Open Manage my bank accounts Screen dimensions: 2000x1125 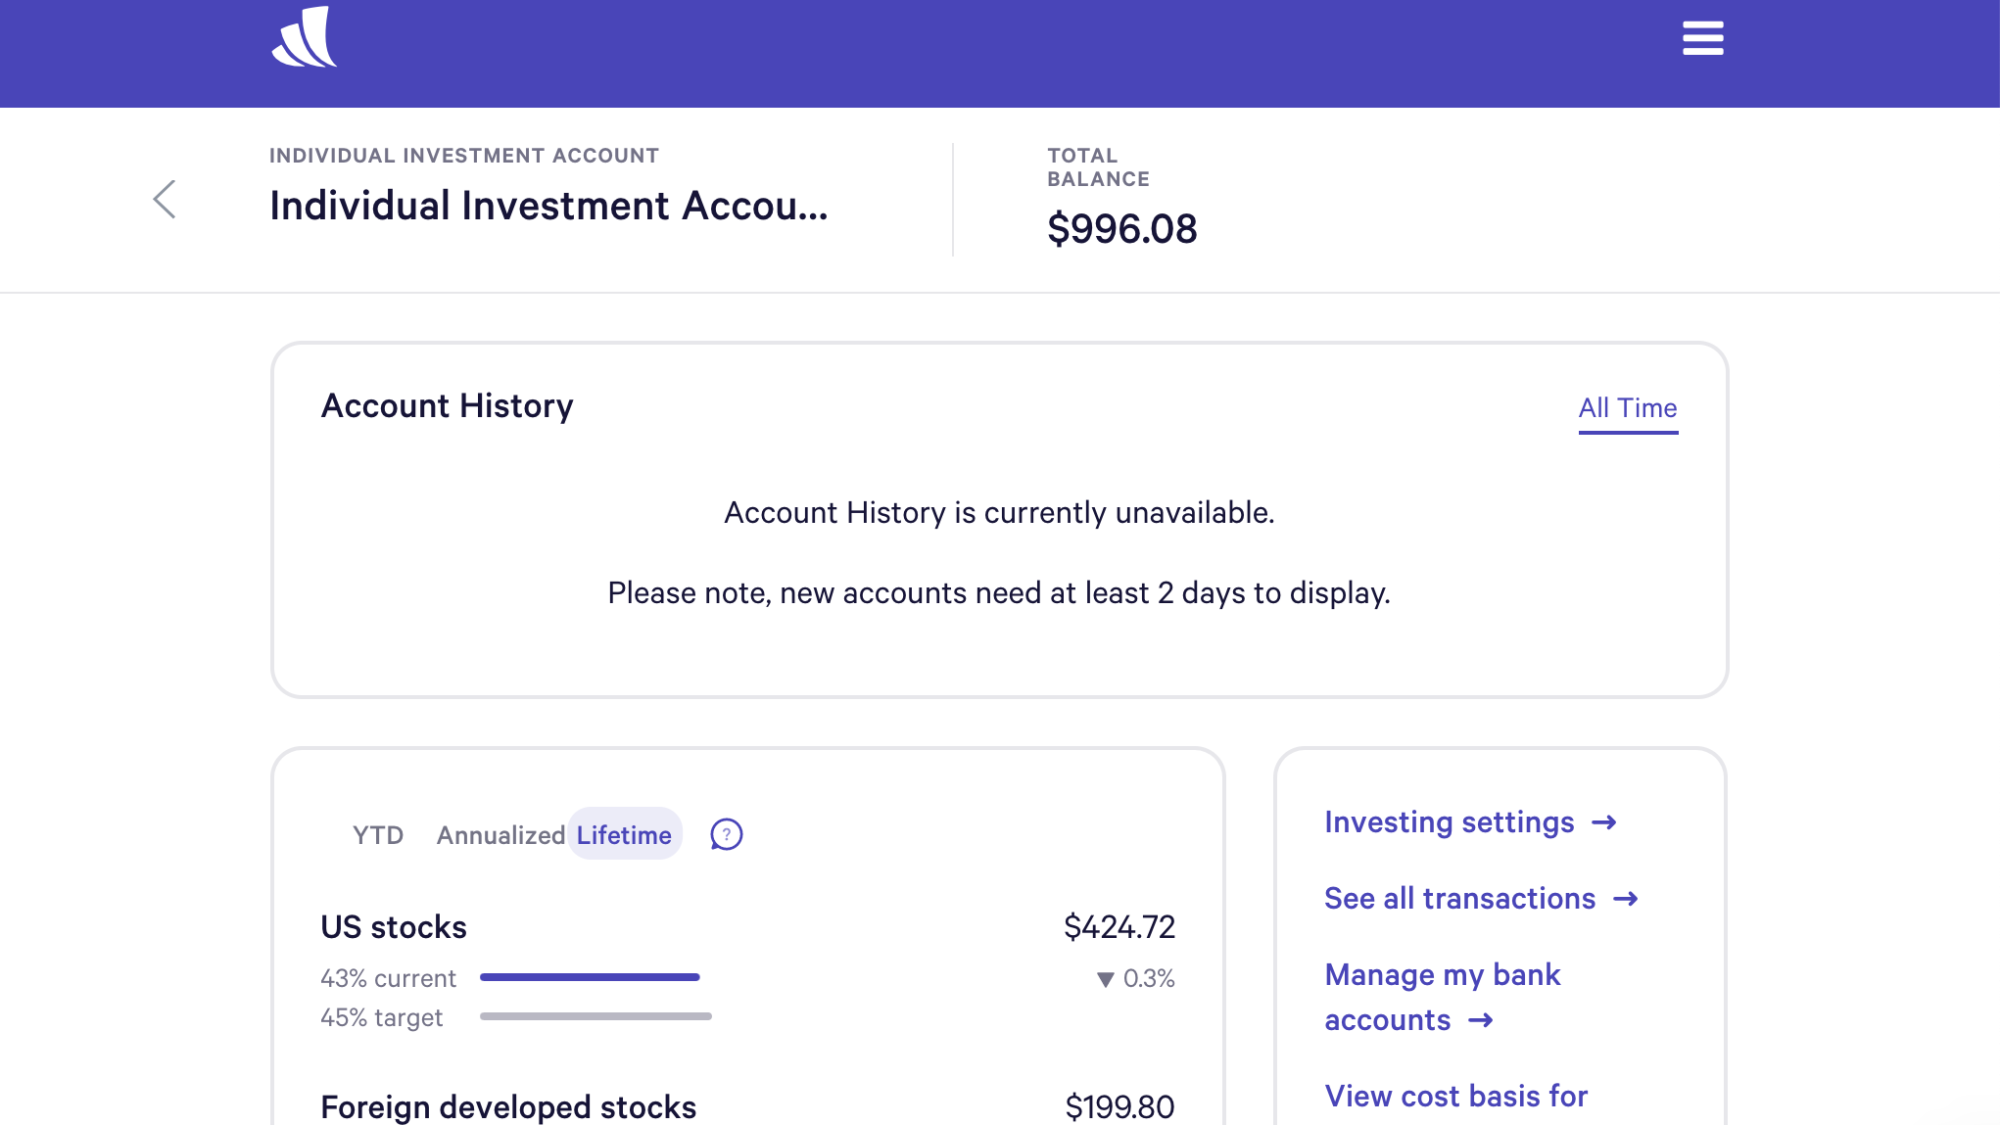click(1442, 975)
